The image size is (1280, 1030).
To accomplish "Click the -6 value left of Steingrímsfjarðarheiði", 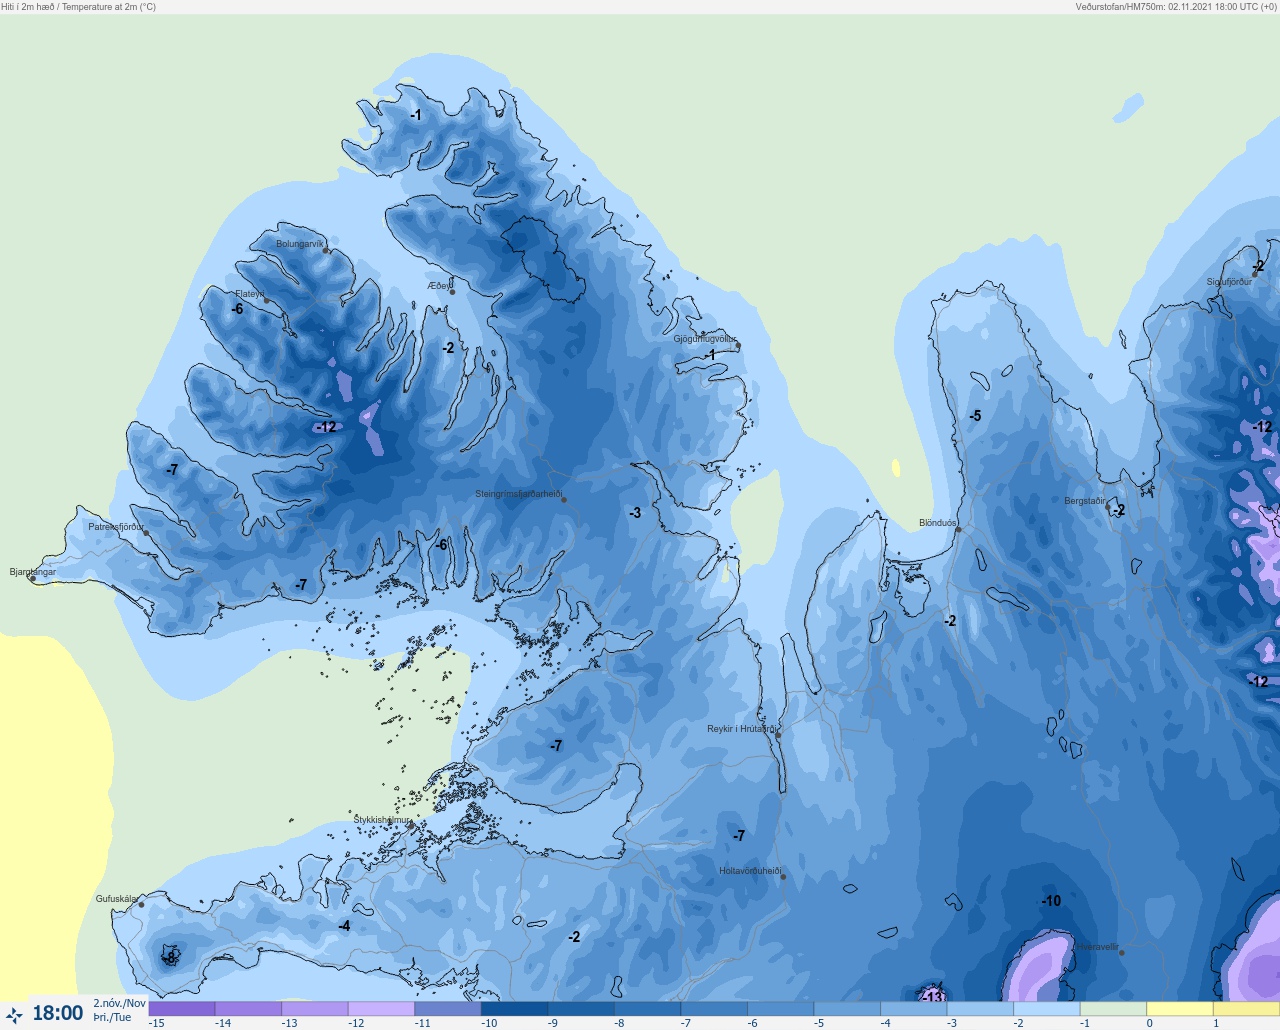I will (441, 545).
